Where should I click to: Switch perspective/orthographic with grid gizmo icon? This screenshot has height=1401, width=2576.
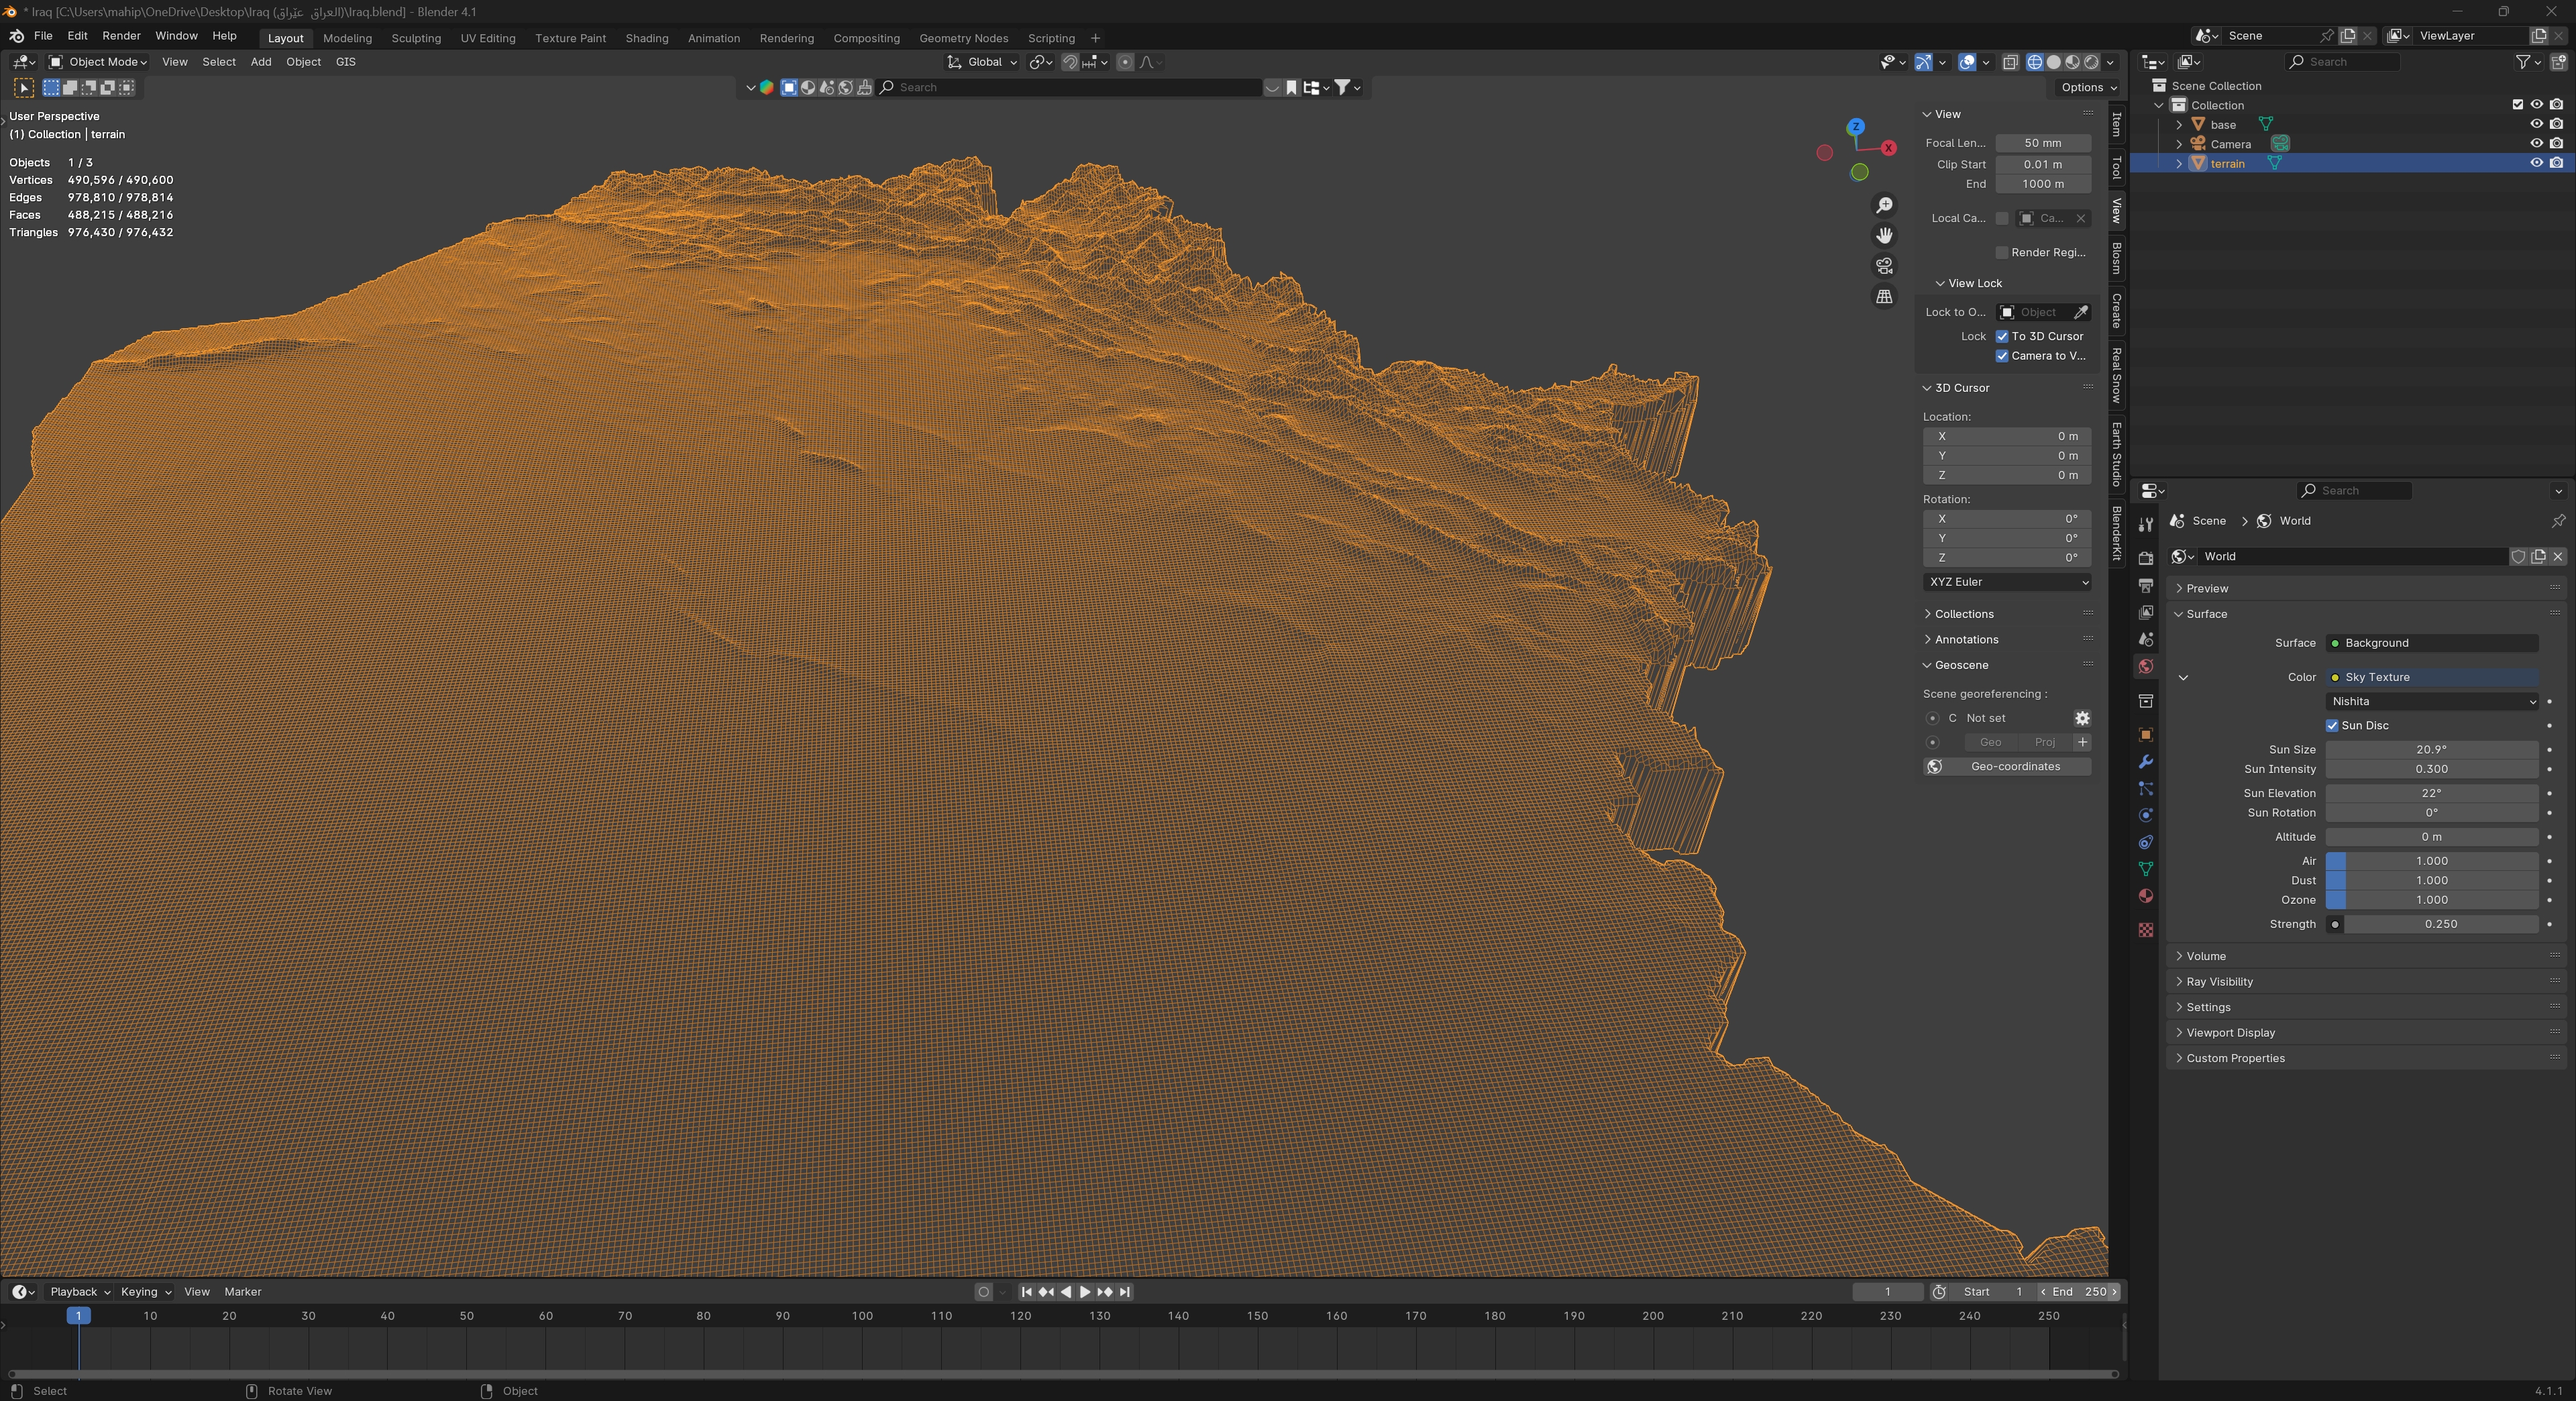(x=1884, y=297)
